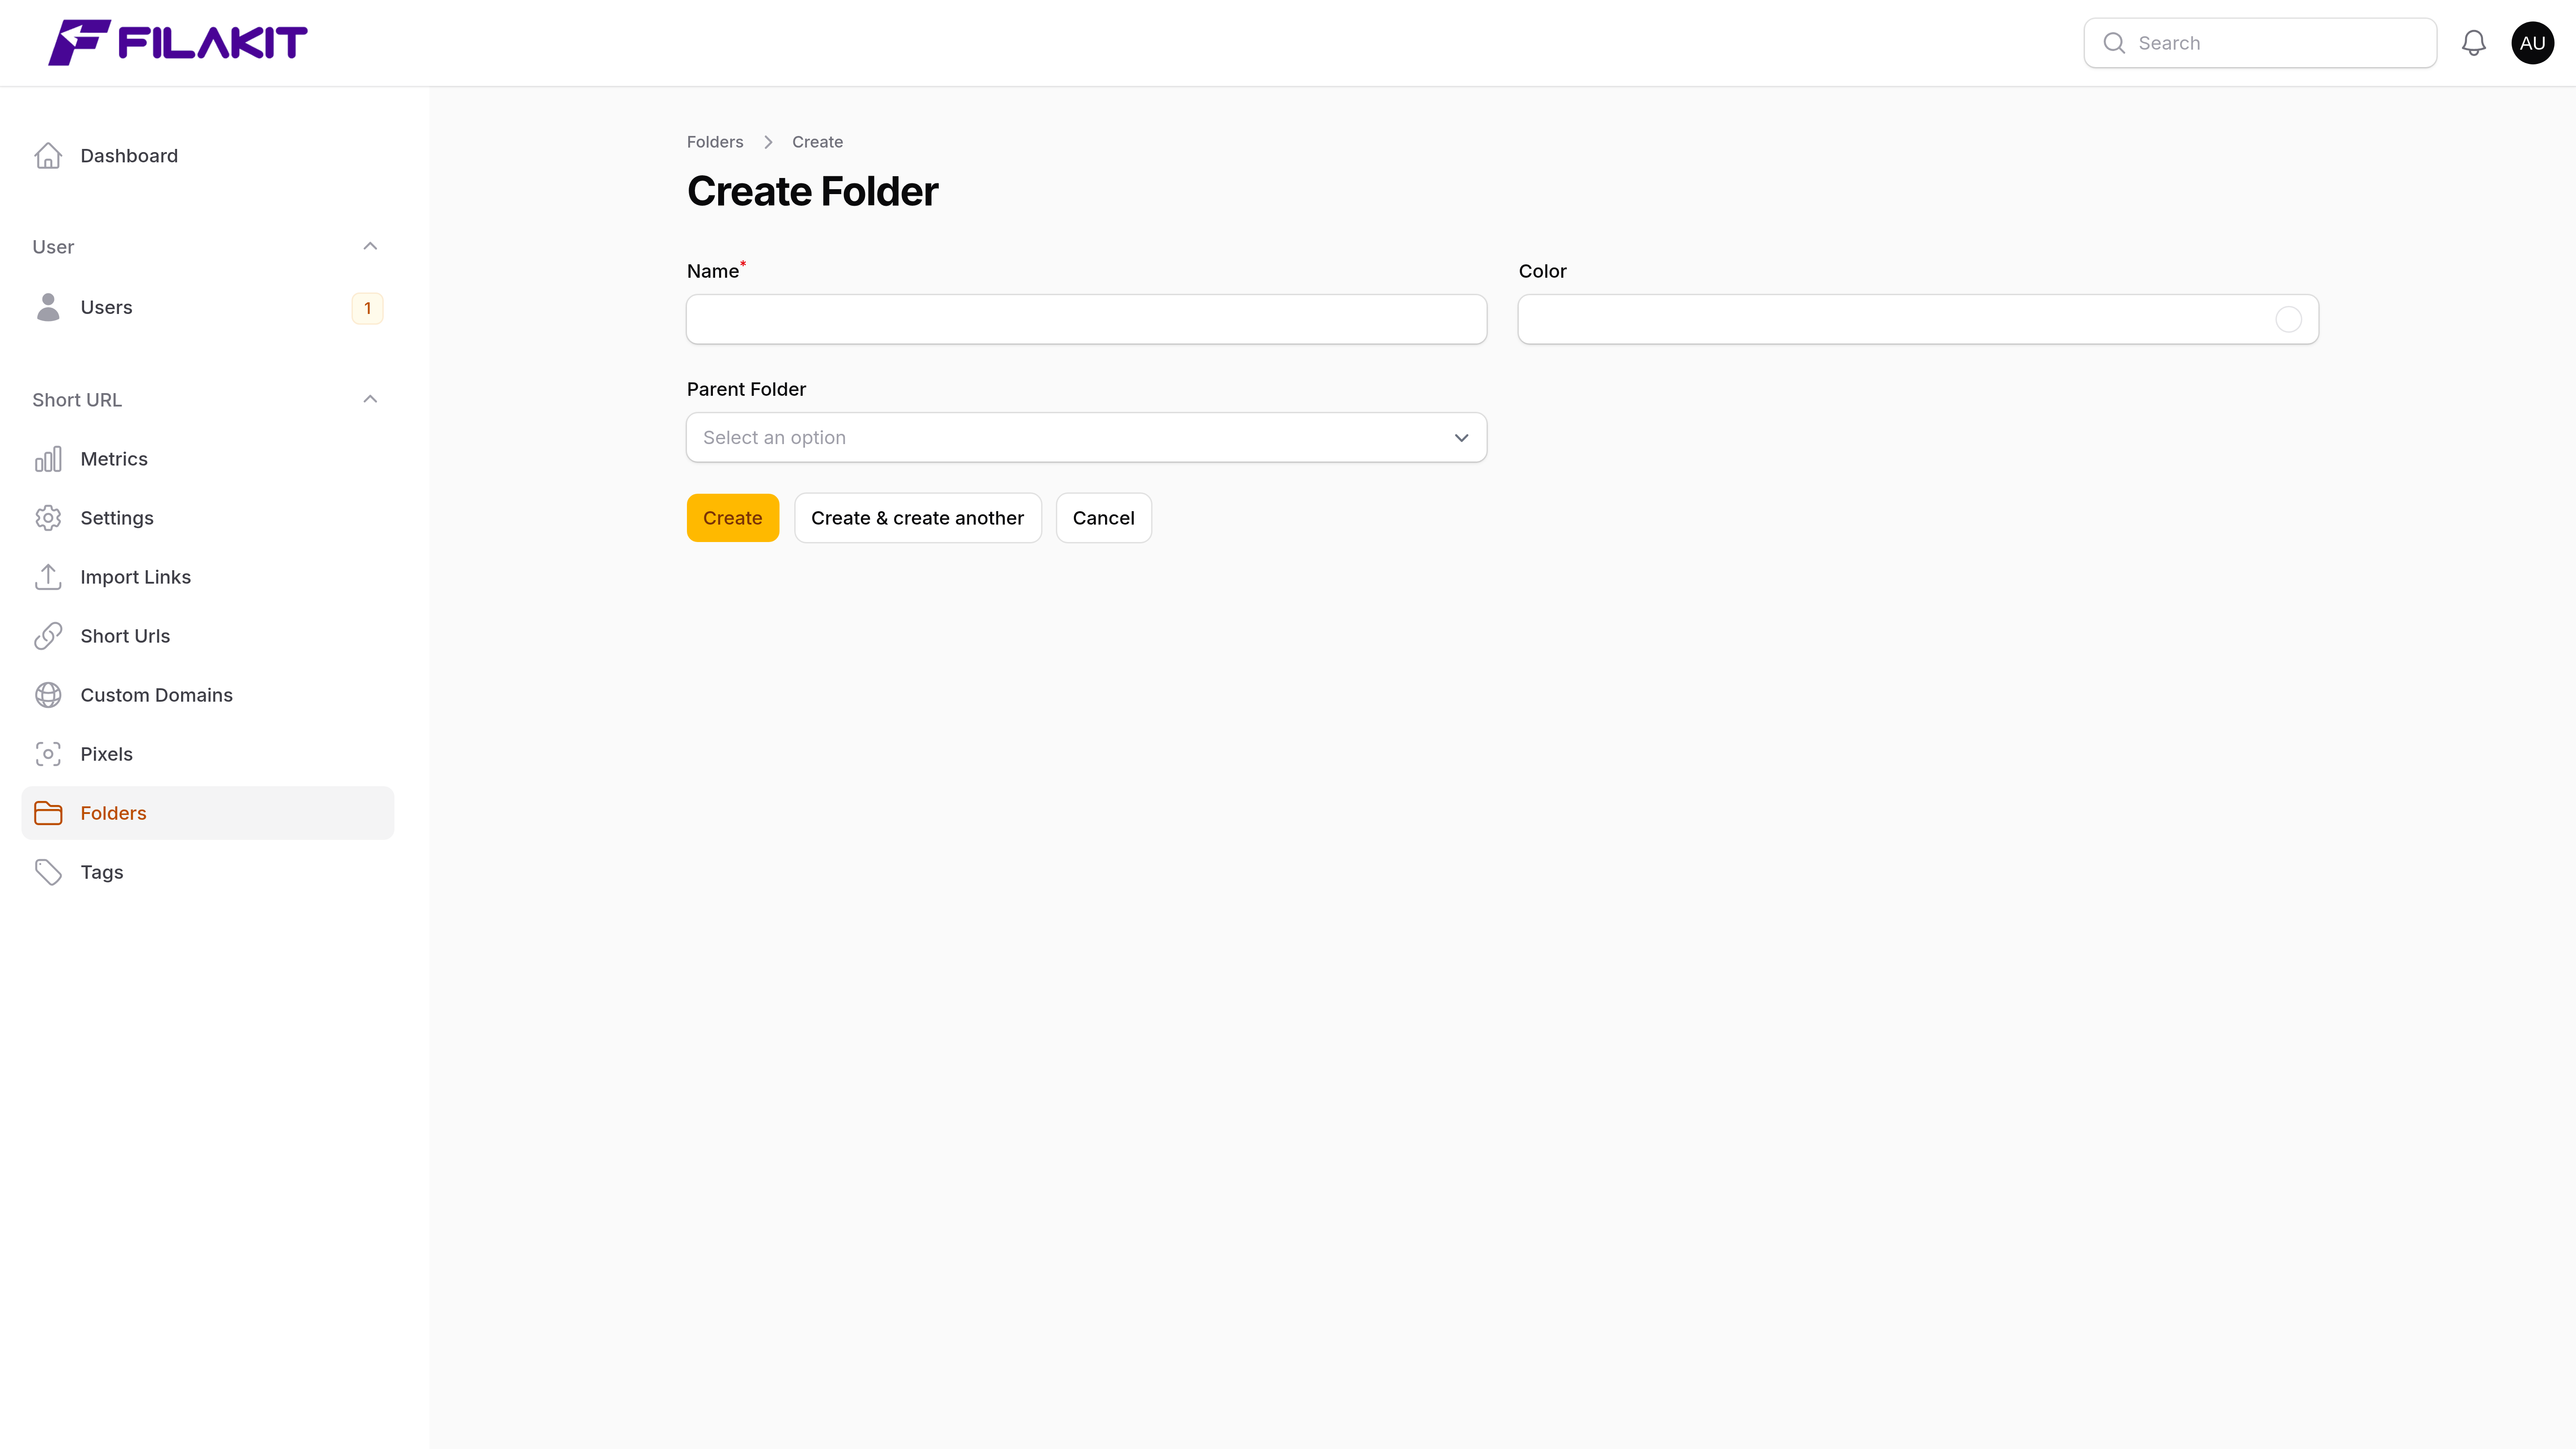Screen dimensions: 2576x1449
Task: Open Tags page
Action: [x=208, y=872]
